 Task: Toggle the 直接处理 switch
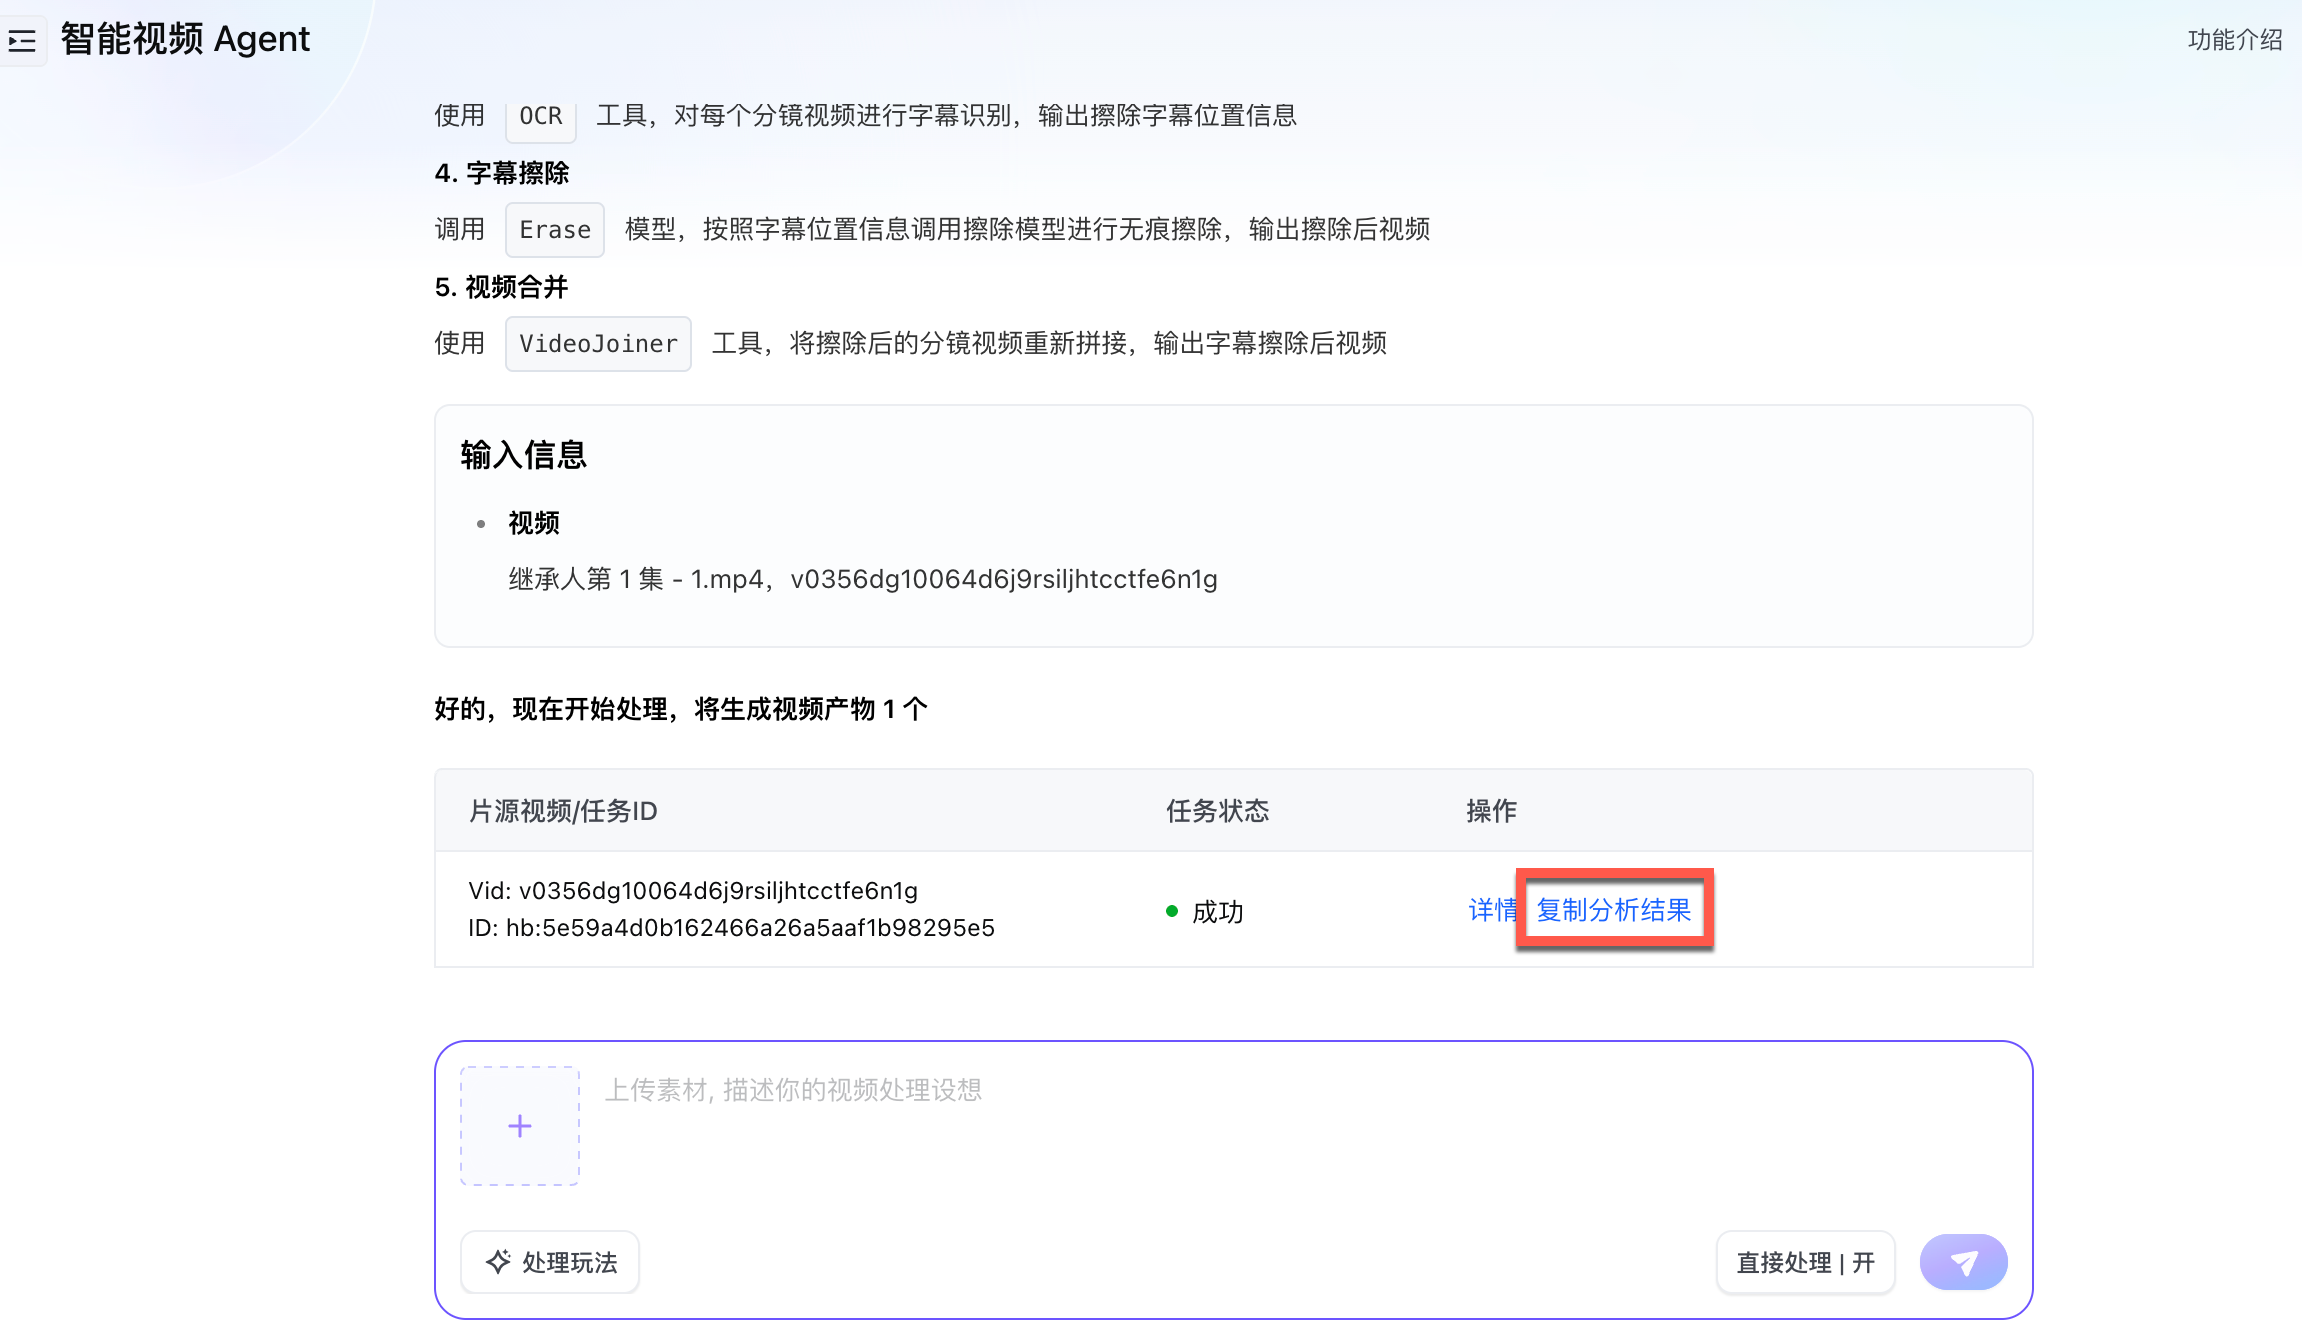[x=1805, y=1262]
